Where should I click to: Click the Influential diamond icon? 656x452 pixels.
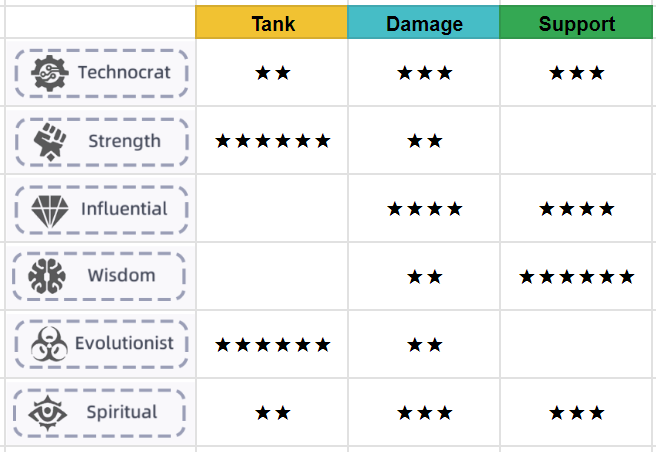click(x=50, y=211)
